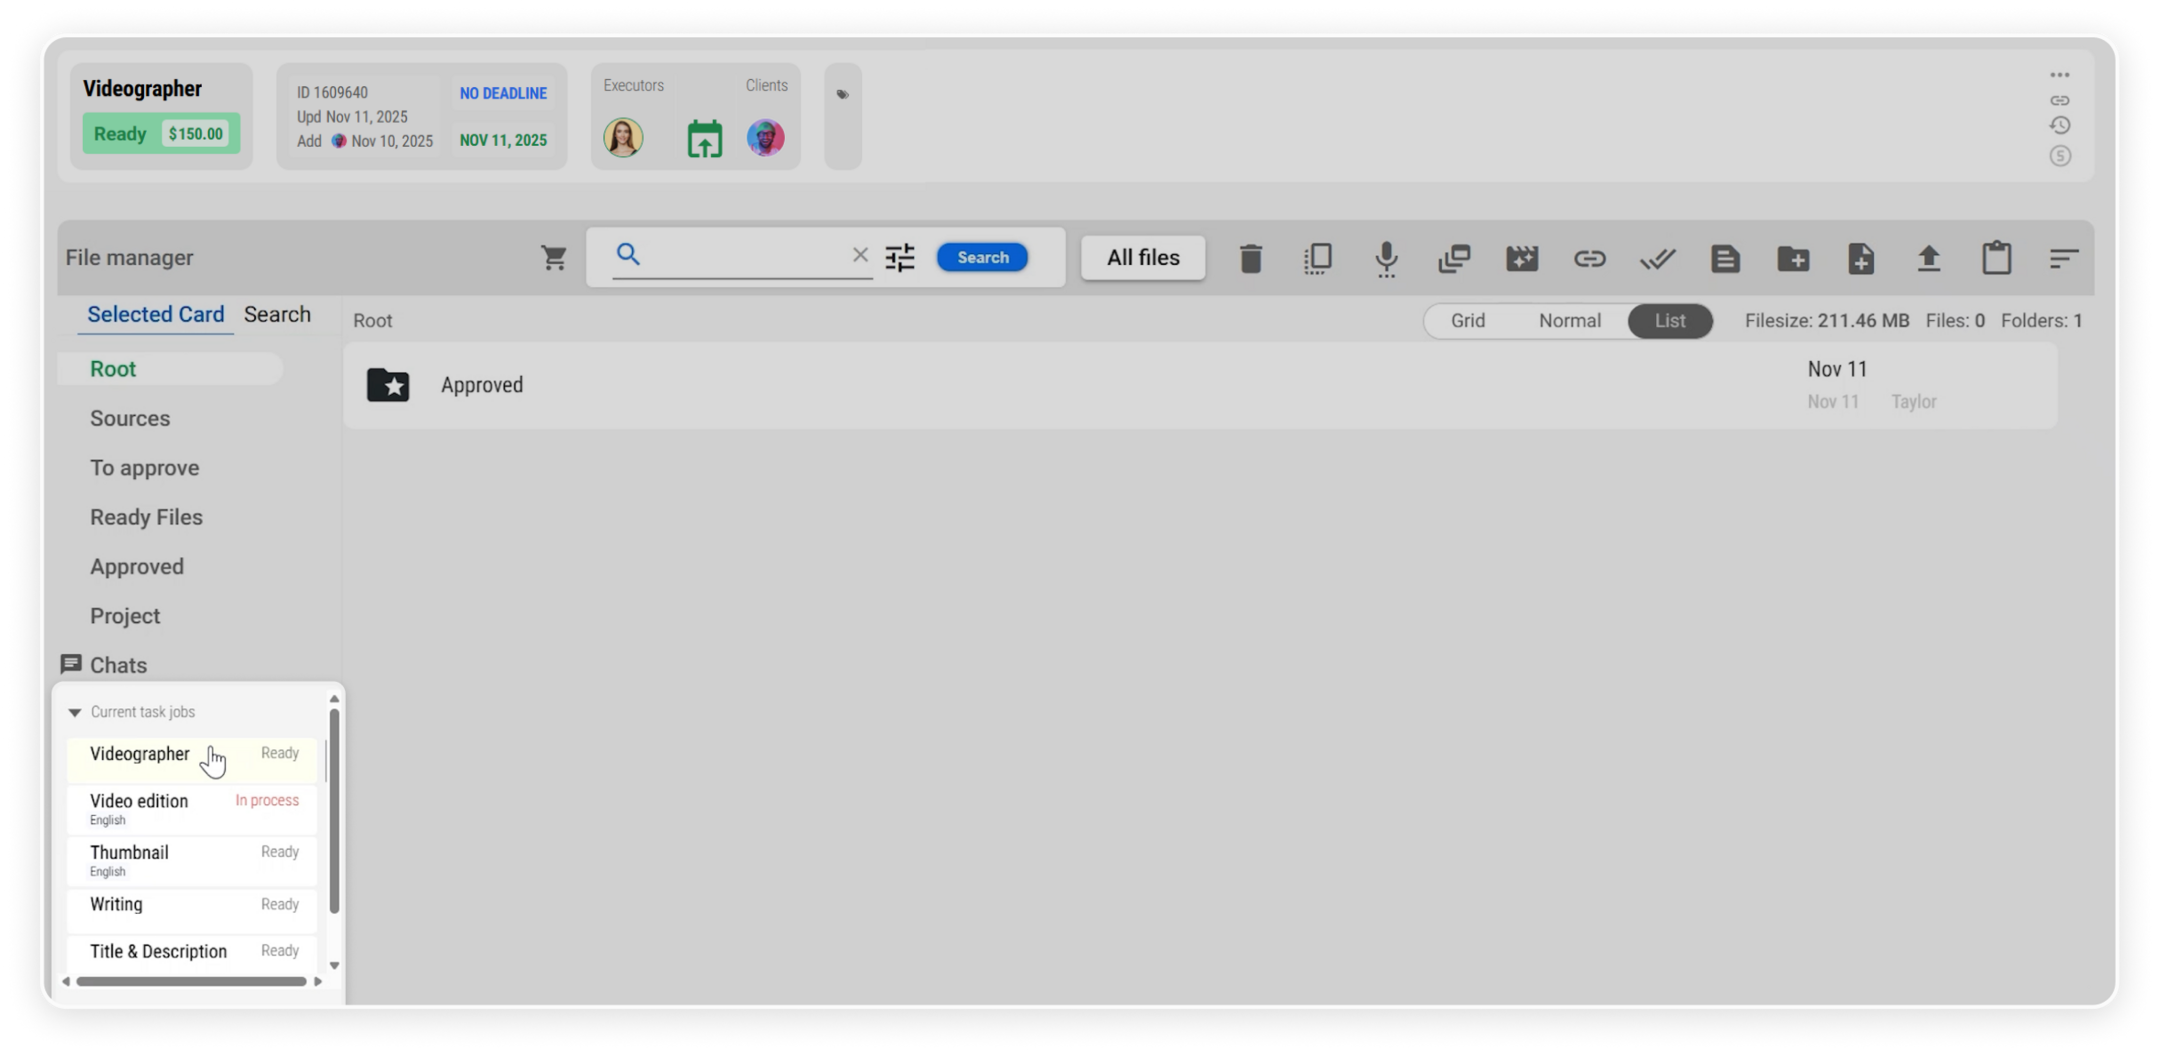Open the search filter options

900,258
